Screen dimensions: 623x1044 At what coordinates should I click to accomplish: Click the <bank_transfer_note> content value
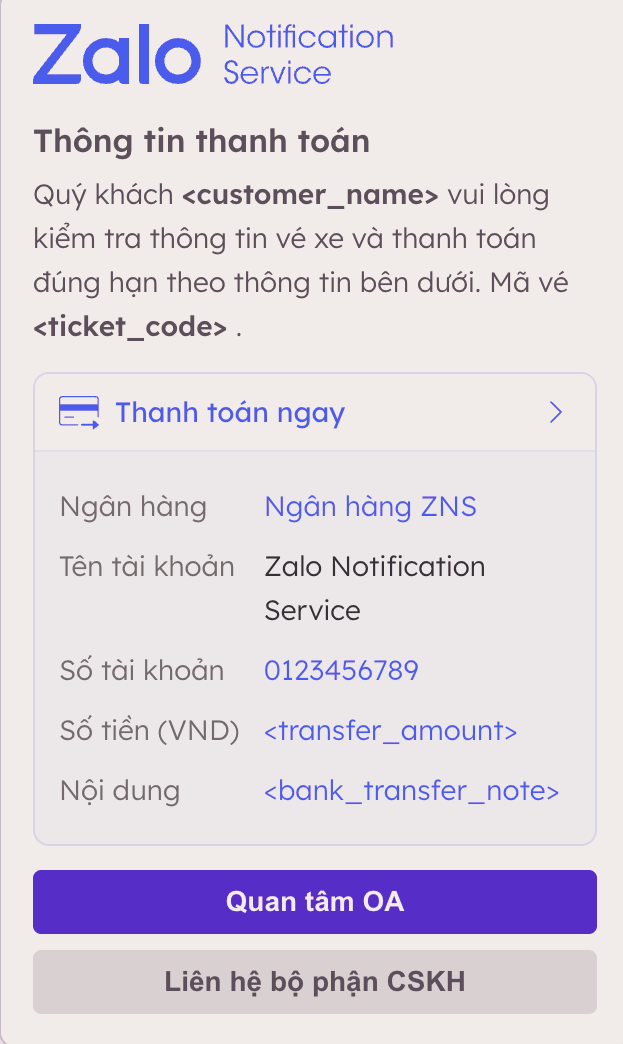411,791
